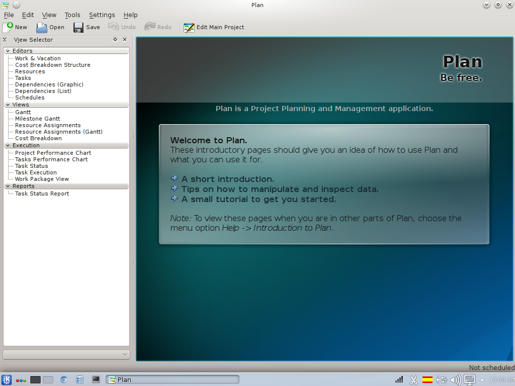Screen dimensions: 515x386
Task: Open the Resource Assignments view
Action: [x=48, y=125]
